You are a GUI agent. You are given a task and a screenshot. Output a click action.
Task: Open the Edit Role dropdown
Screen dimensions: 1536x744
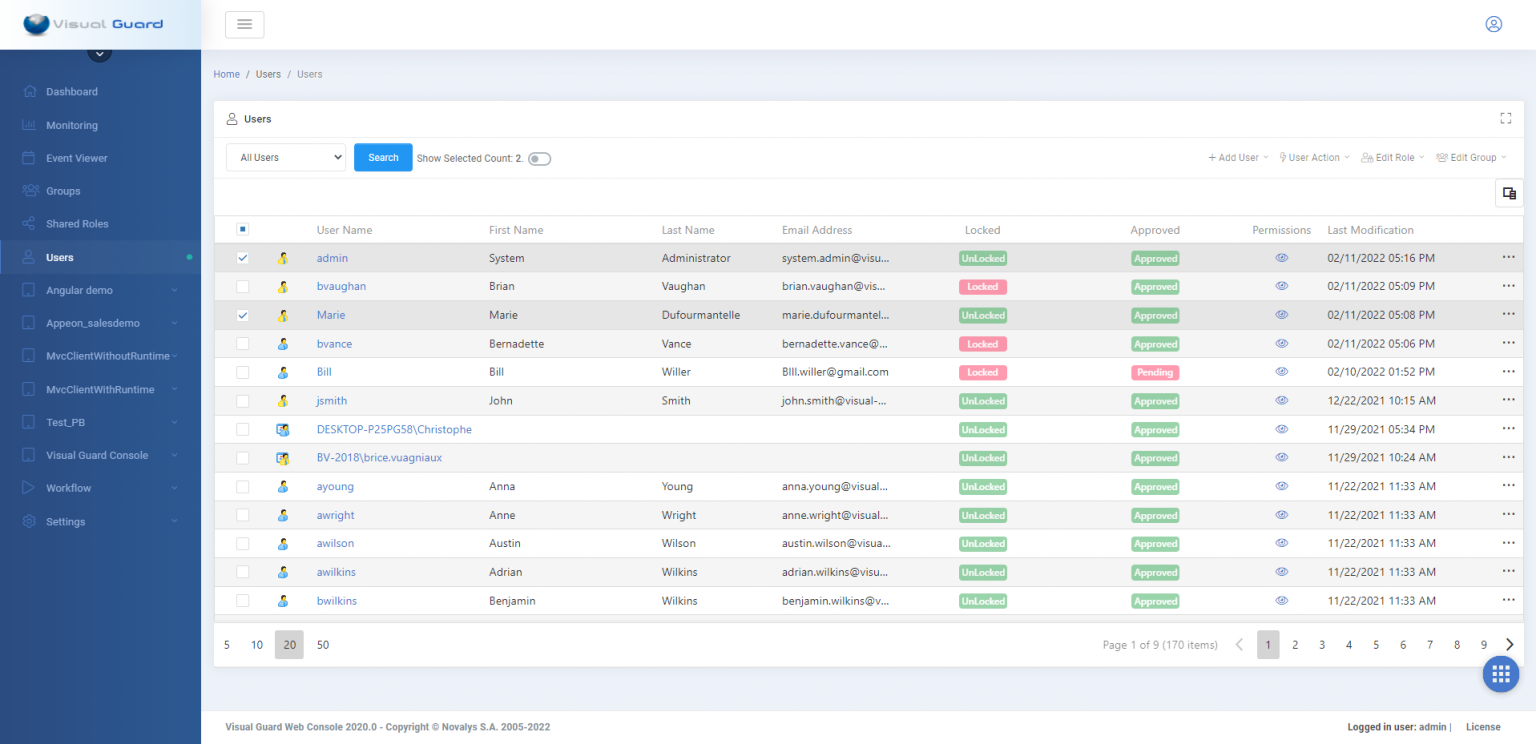(x=1393, y=157)
